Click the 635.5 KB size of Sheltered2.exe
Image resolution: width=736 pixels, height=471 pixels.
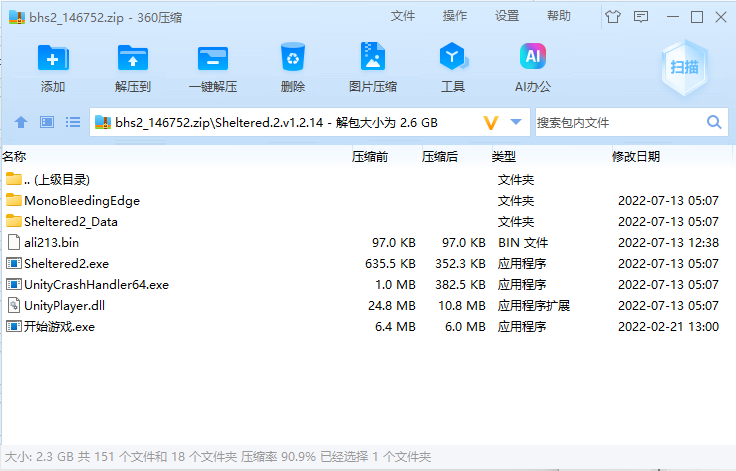[390, 263]
